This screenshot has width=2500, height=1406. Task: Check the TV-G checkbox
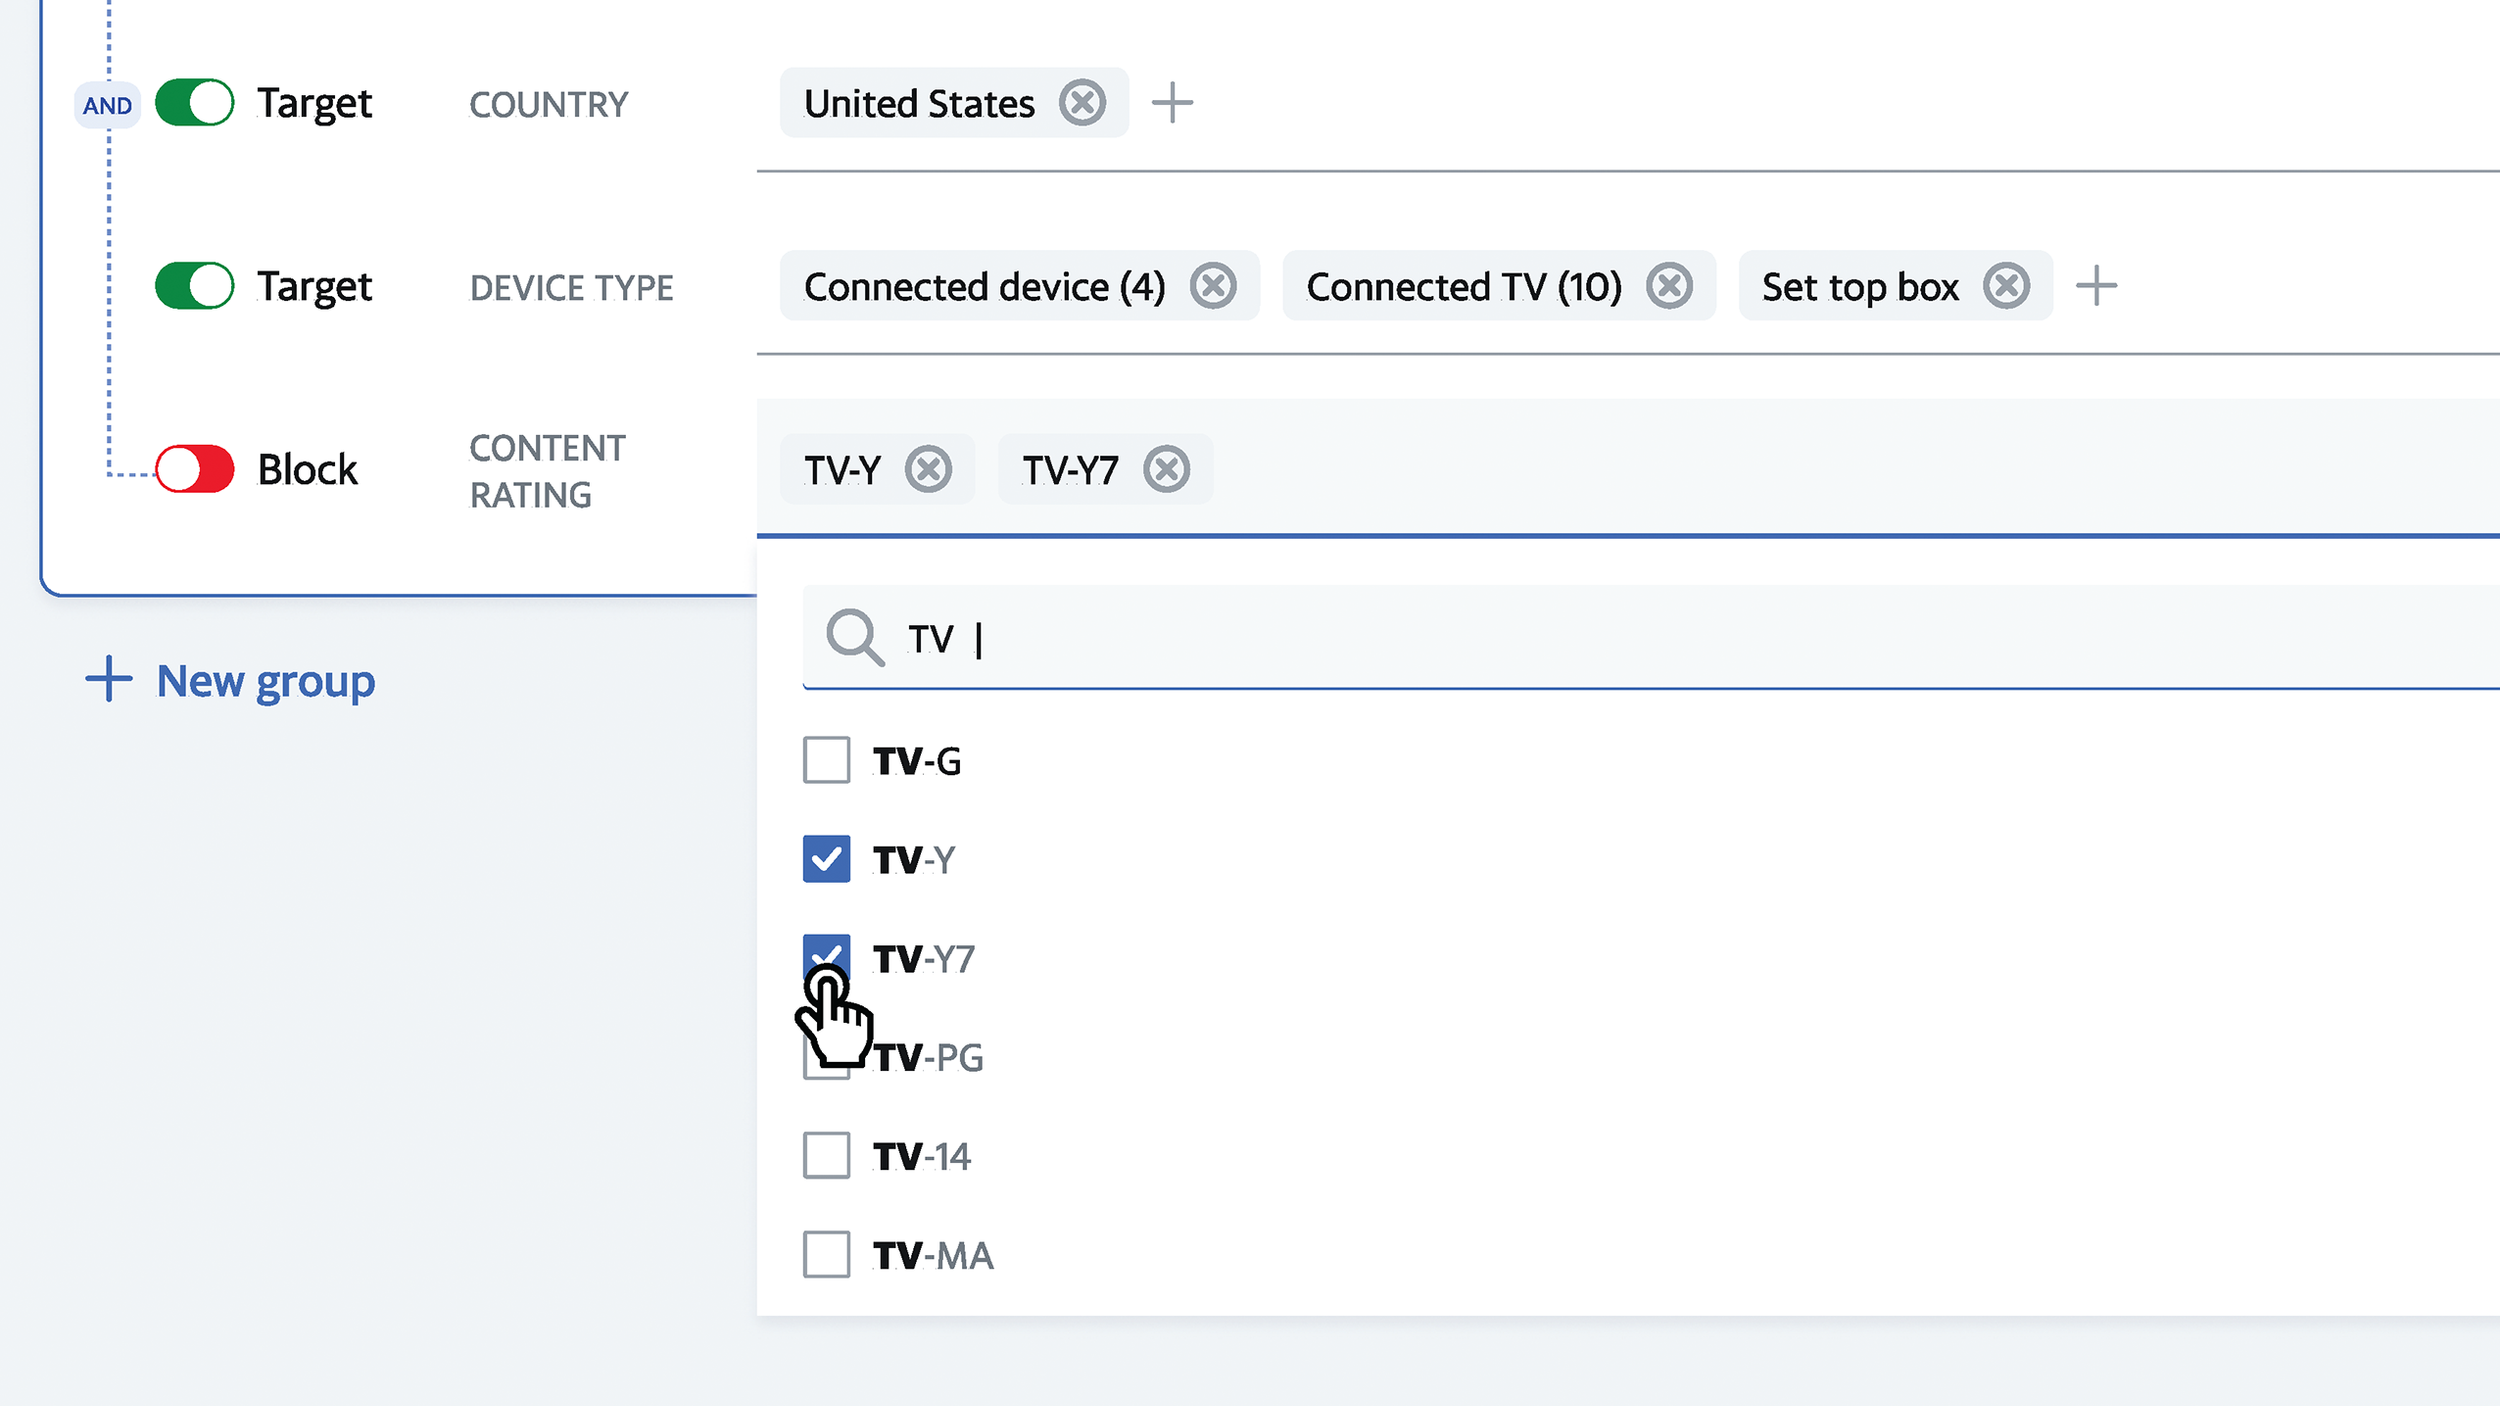(x=826, y=760)
